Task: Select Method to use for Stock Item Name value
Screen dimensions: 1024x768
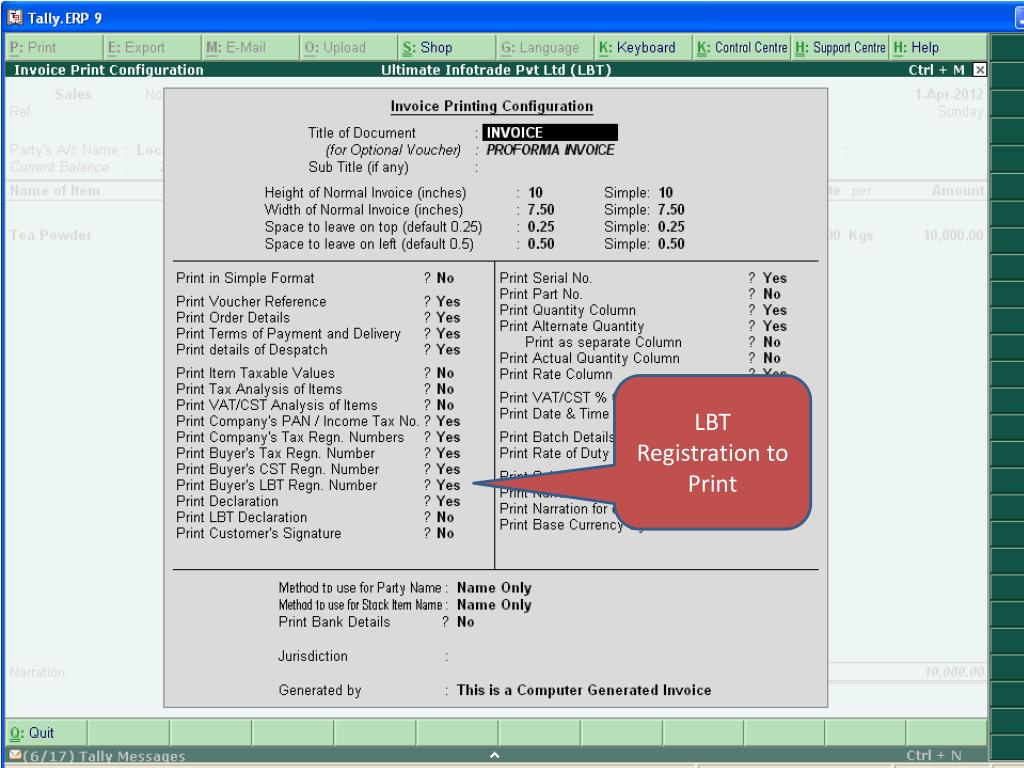Action: click(494, 605)
